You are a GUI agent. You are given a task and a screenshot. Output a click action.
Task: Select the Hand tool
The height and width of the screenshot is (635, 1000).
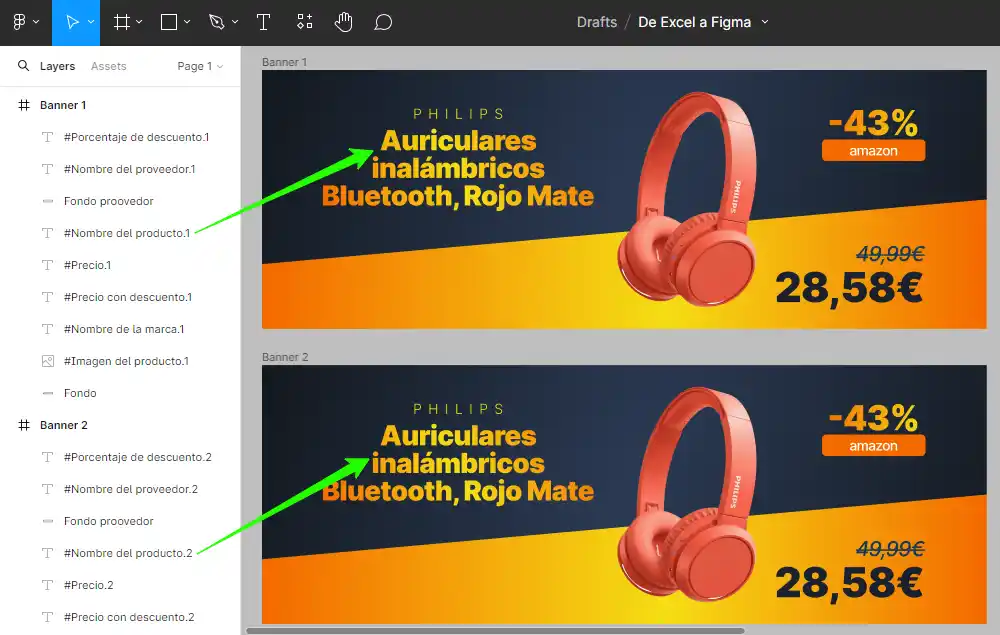coord(343,22)
